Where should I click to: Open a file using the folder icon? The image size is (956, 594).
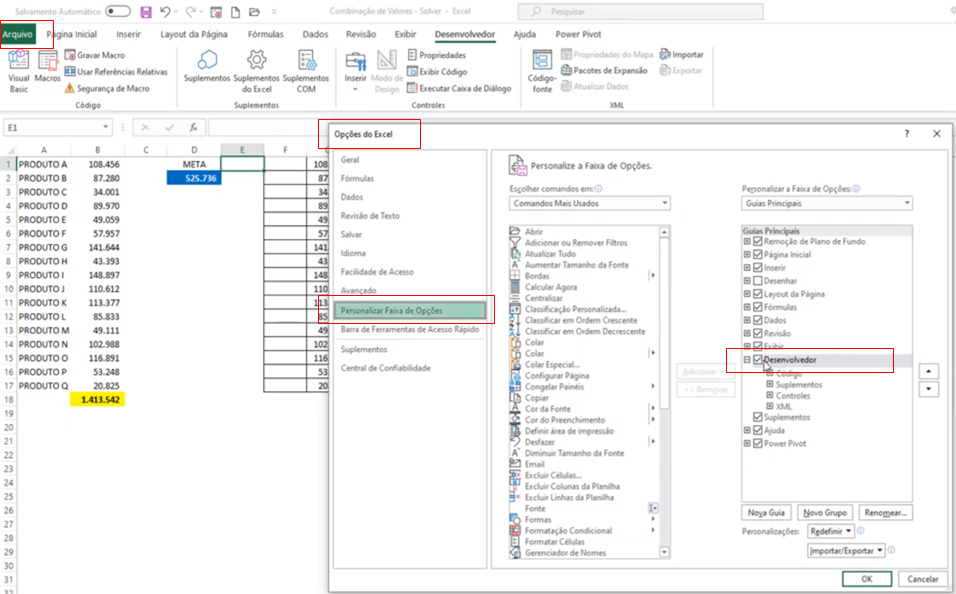click(x=254, y=12)
